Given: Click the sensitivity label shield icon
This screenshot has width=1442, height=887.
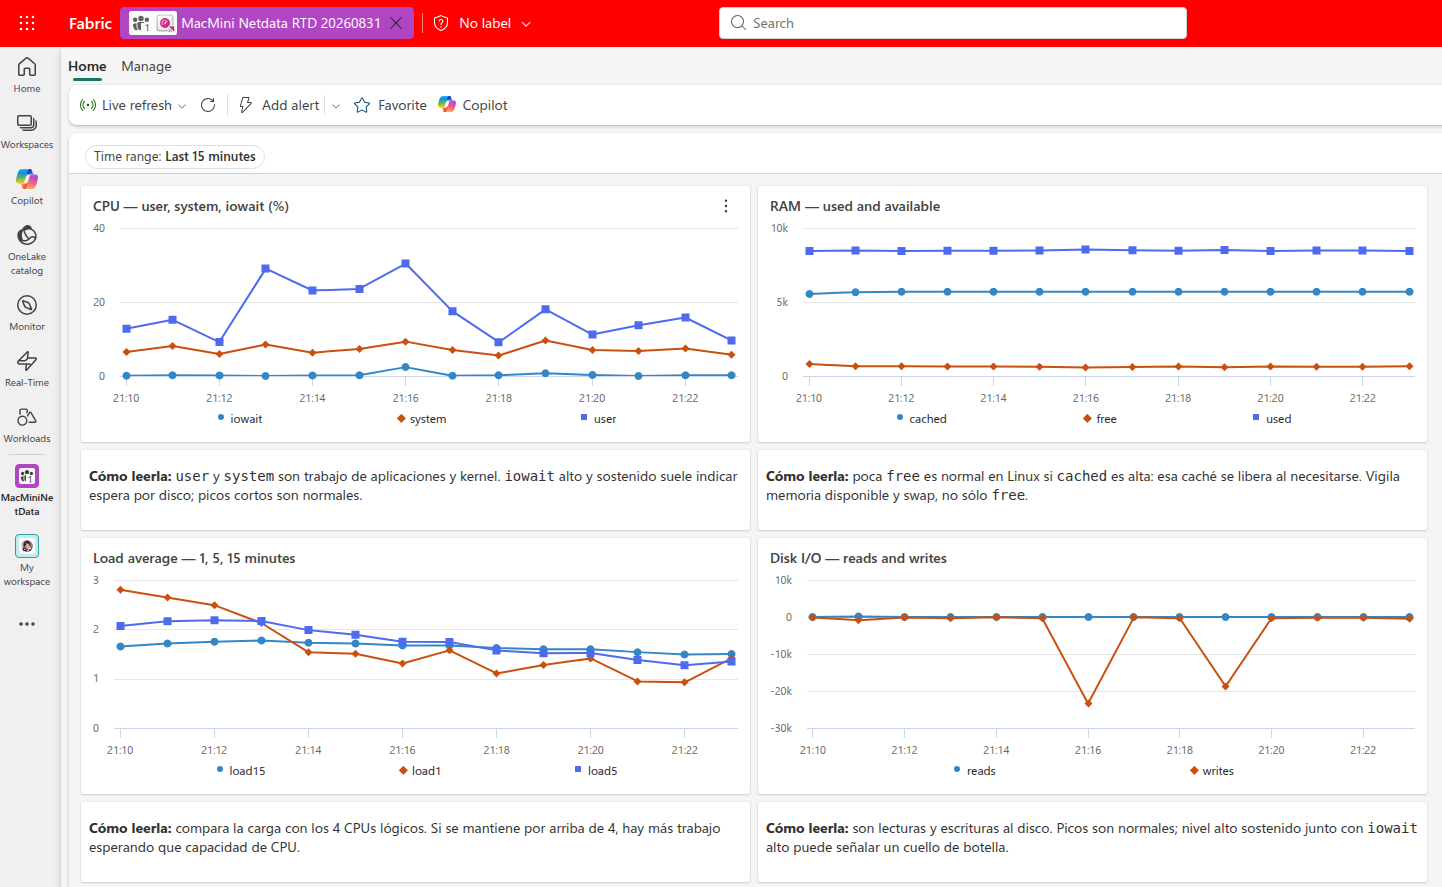Looking at the screenshot, I should (441, 23).
